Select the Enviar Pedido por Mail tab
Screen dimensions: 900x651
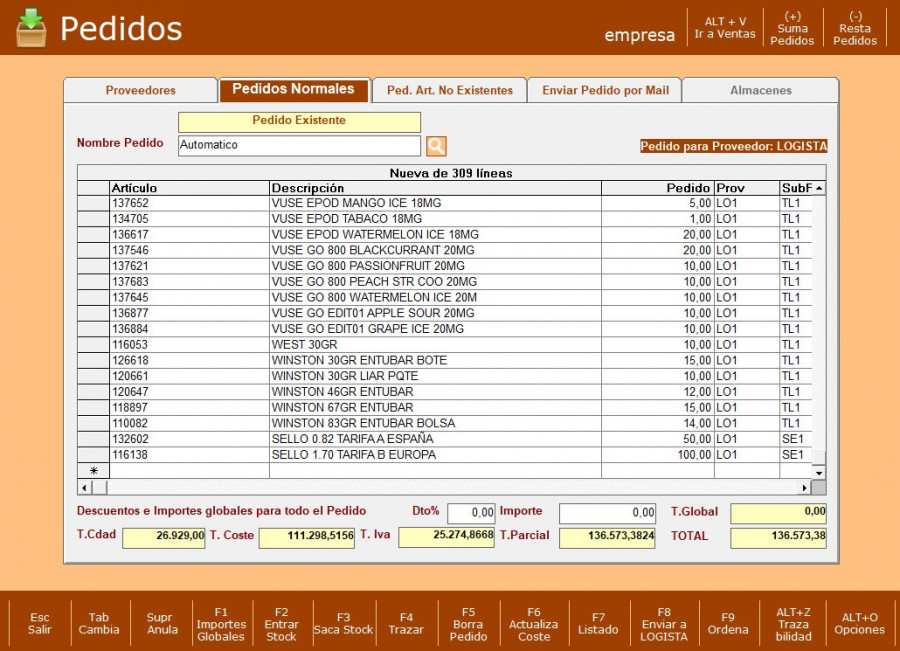pyautogui.click(x=605, y=90)
